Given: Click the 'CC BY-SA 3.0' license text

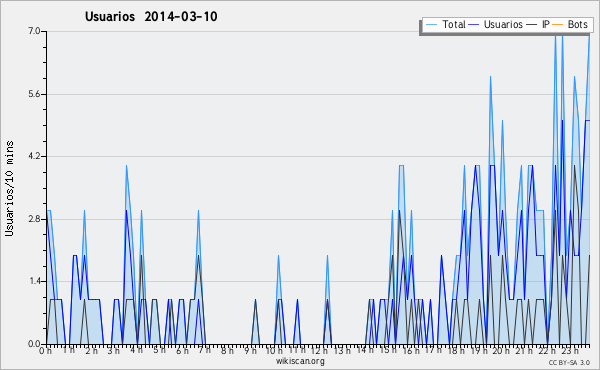Looking at the screenshot, I should [x=569, y=362].
